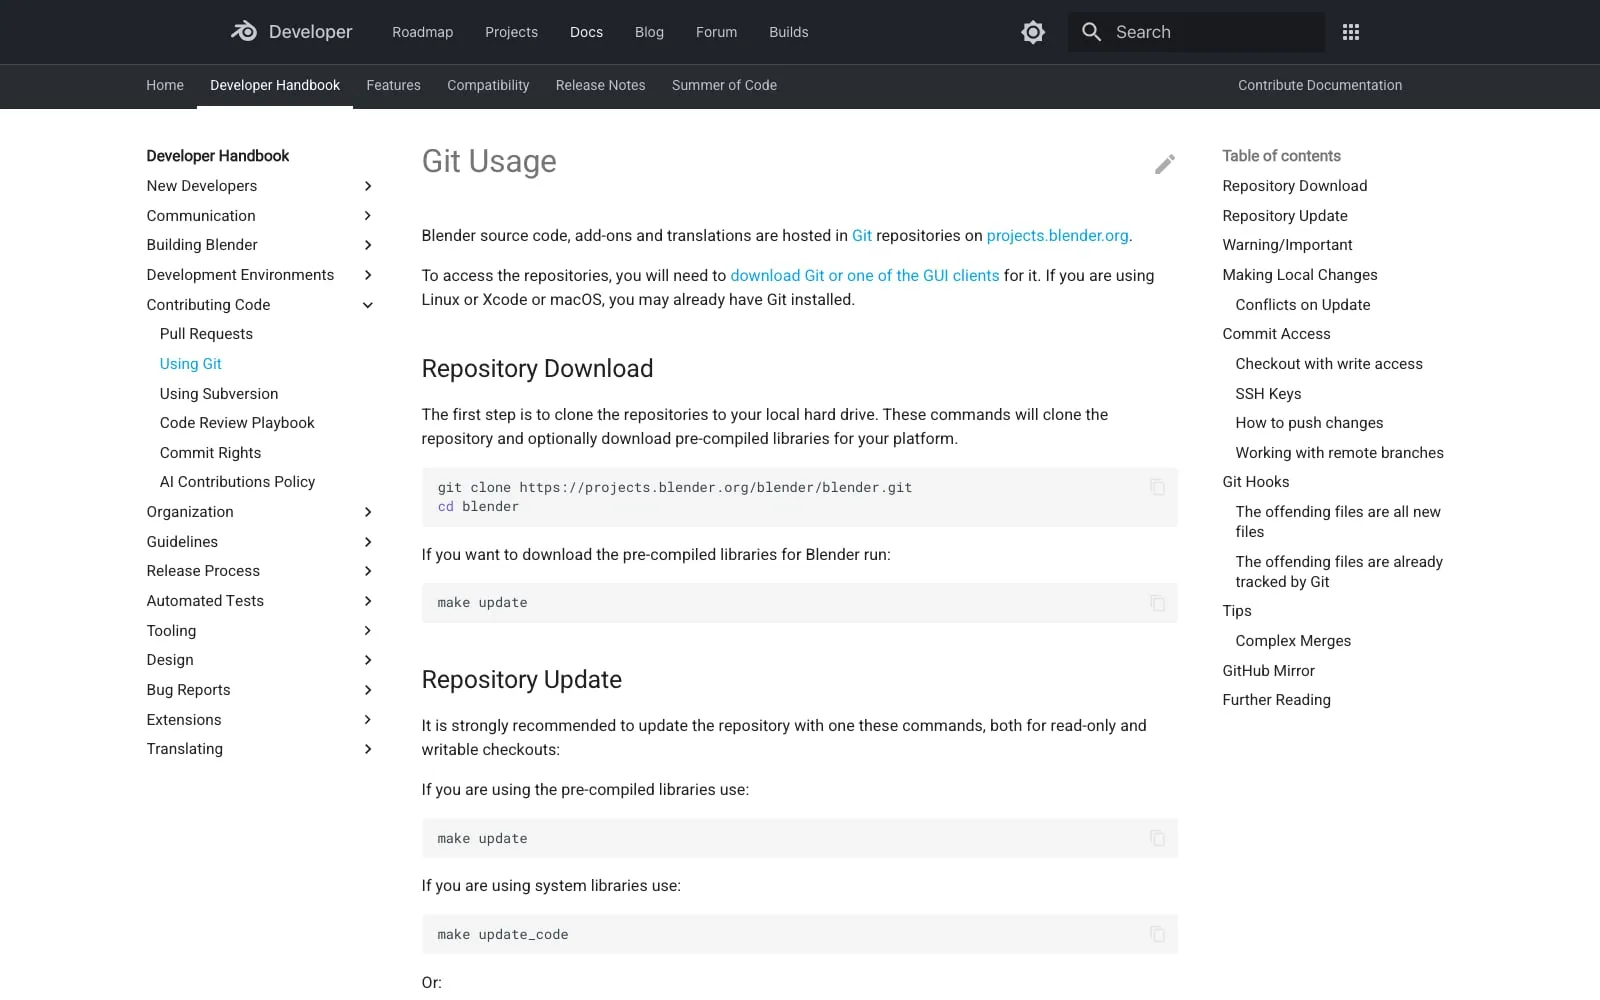The image size is (1600, 1000).
Task: Expand the Communication section
Action: [368, 216]
